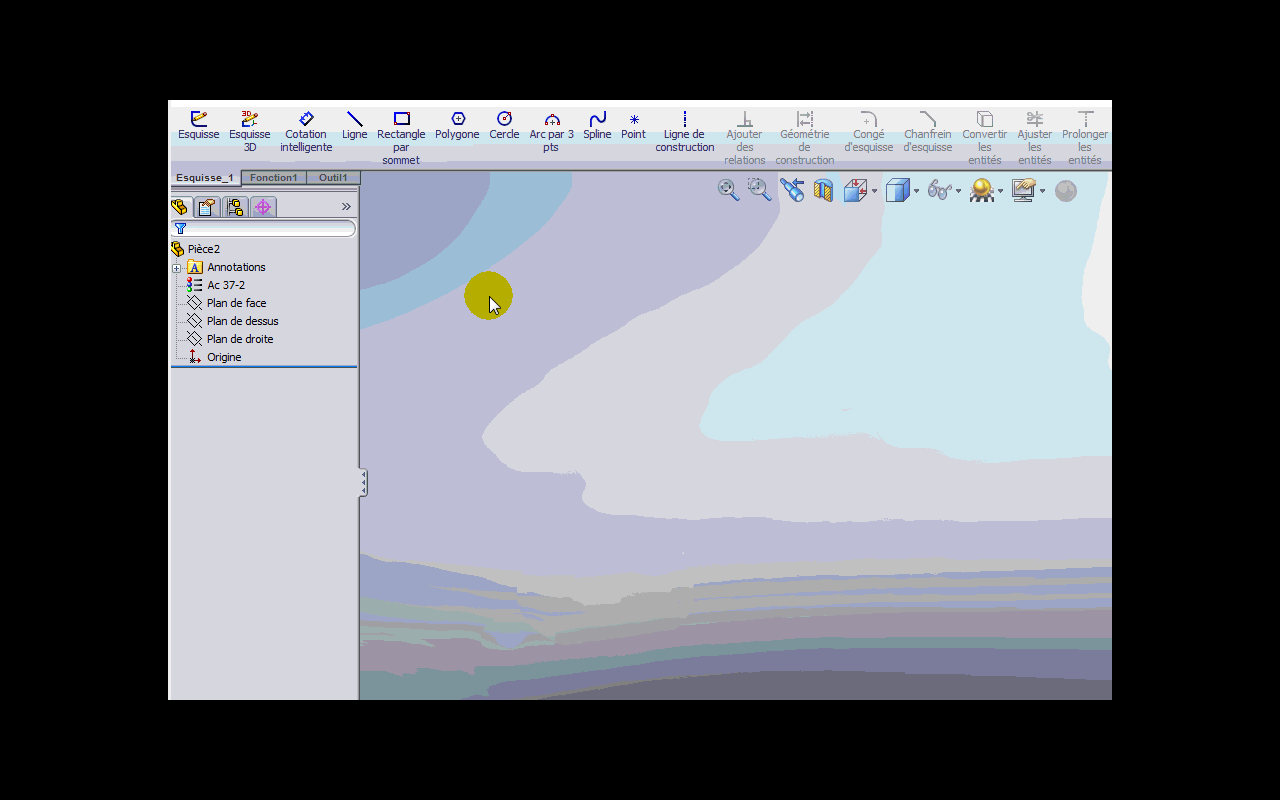Activate Cotation intelligente dimension tool
1280x800 pixels.
click(x=306, y=132)
